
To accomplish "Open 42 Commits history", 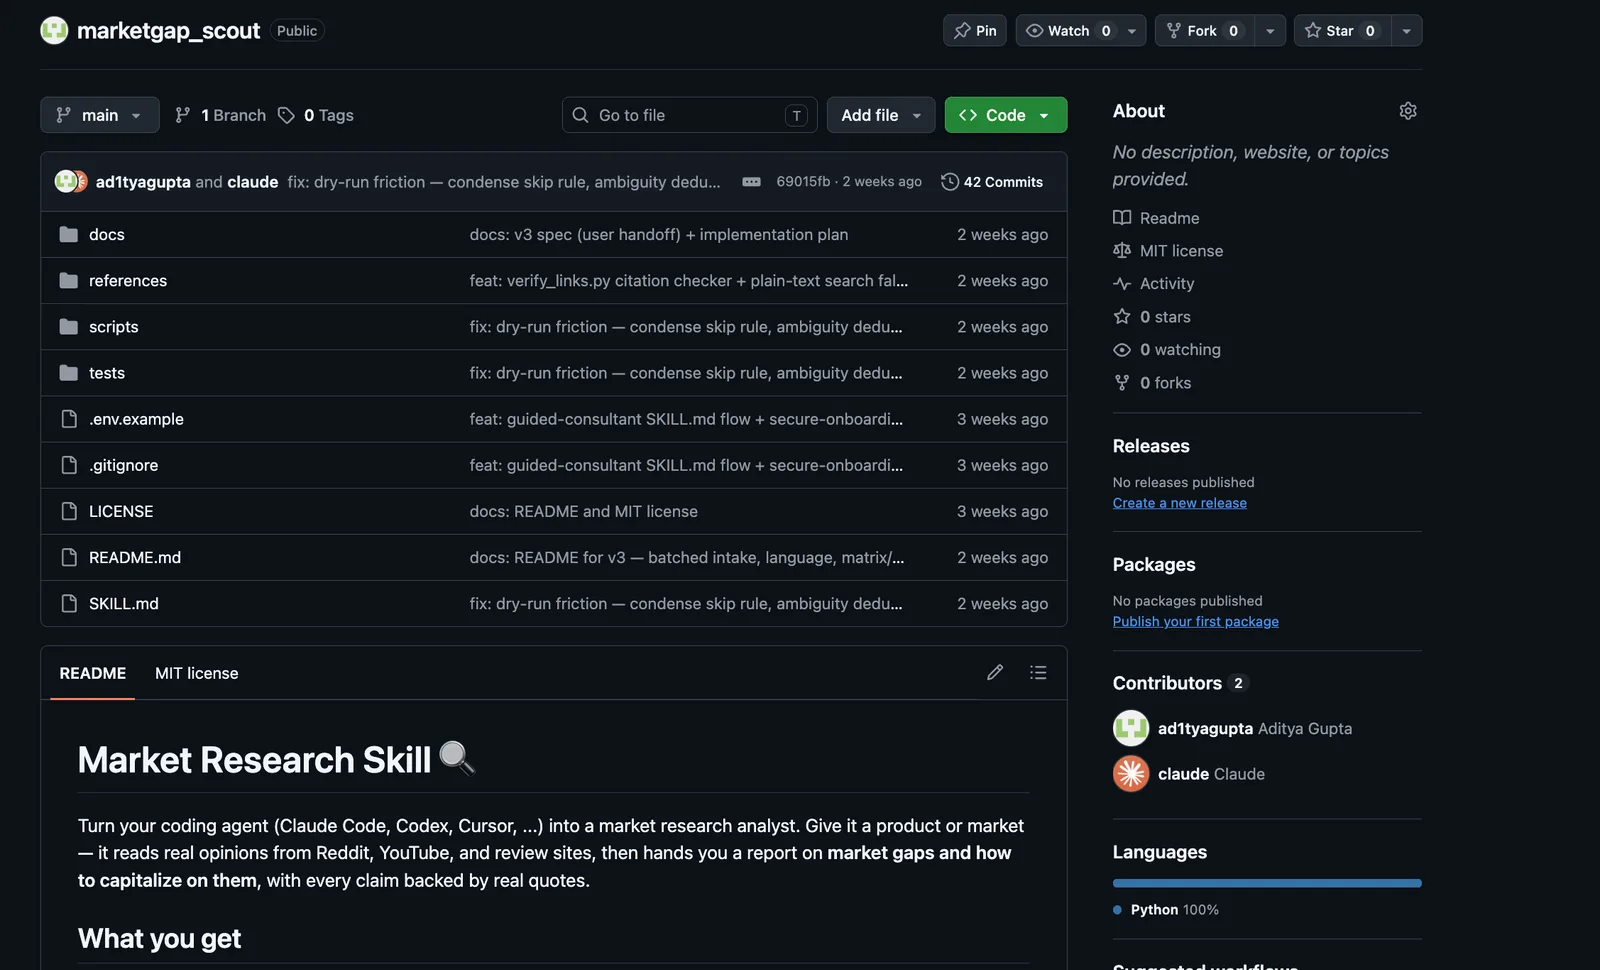I will click(x=992, y=182).
